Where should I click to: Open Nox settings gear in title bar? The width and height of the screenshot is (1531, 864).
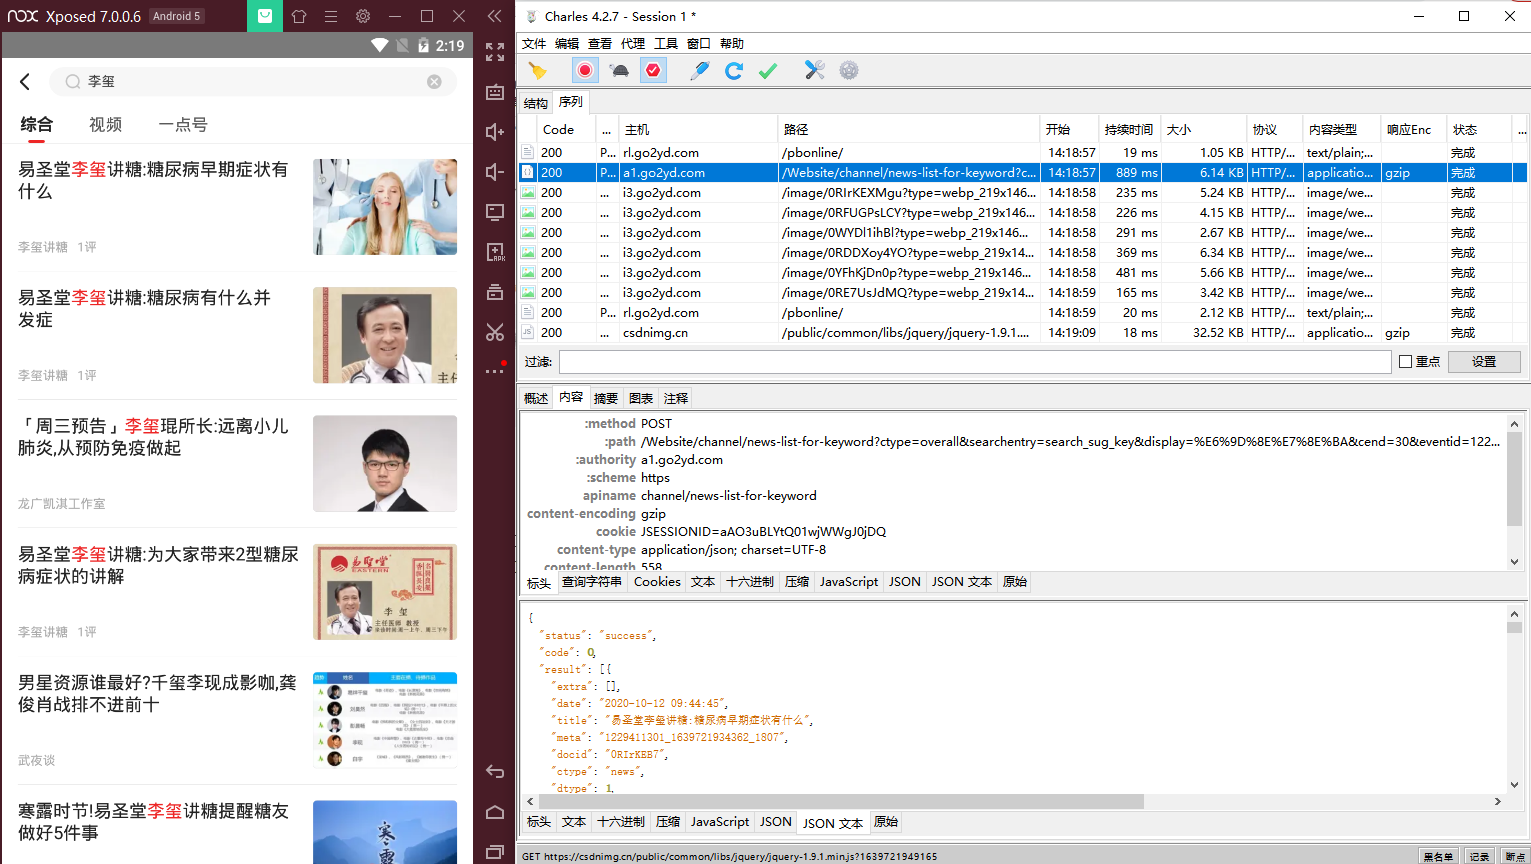pos(363,16)
